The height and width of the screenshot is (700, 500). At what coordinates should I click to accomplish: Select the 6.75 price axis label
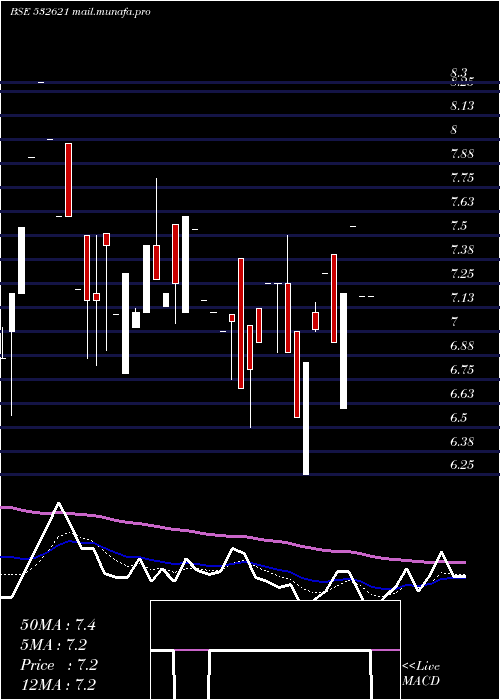tap(462, 370)
